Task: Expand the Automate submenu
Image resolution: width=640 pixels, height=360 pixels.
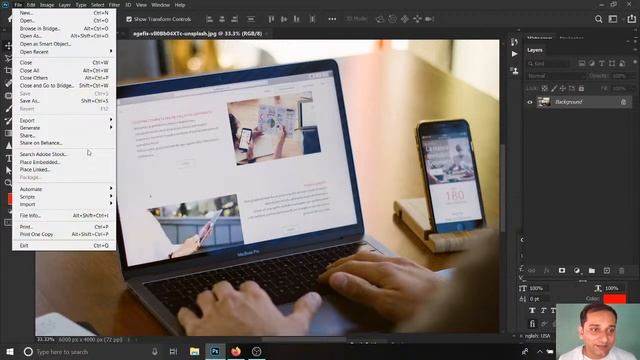Action: tap(64, 189)
